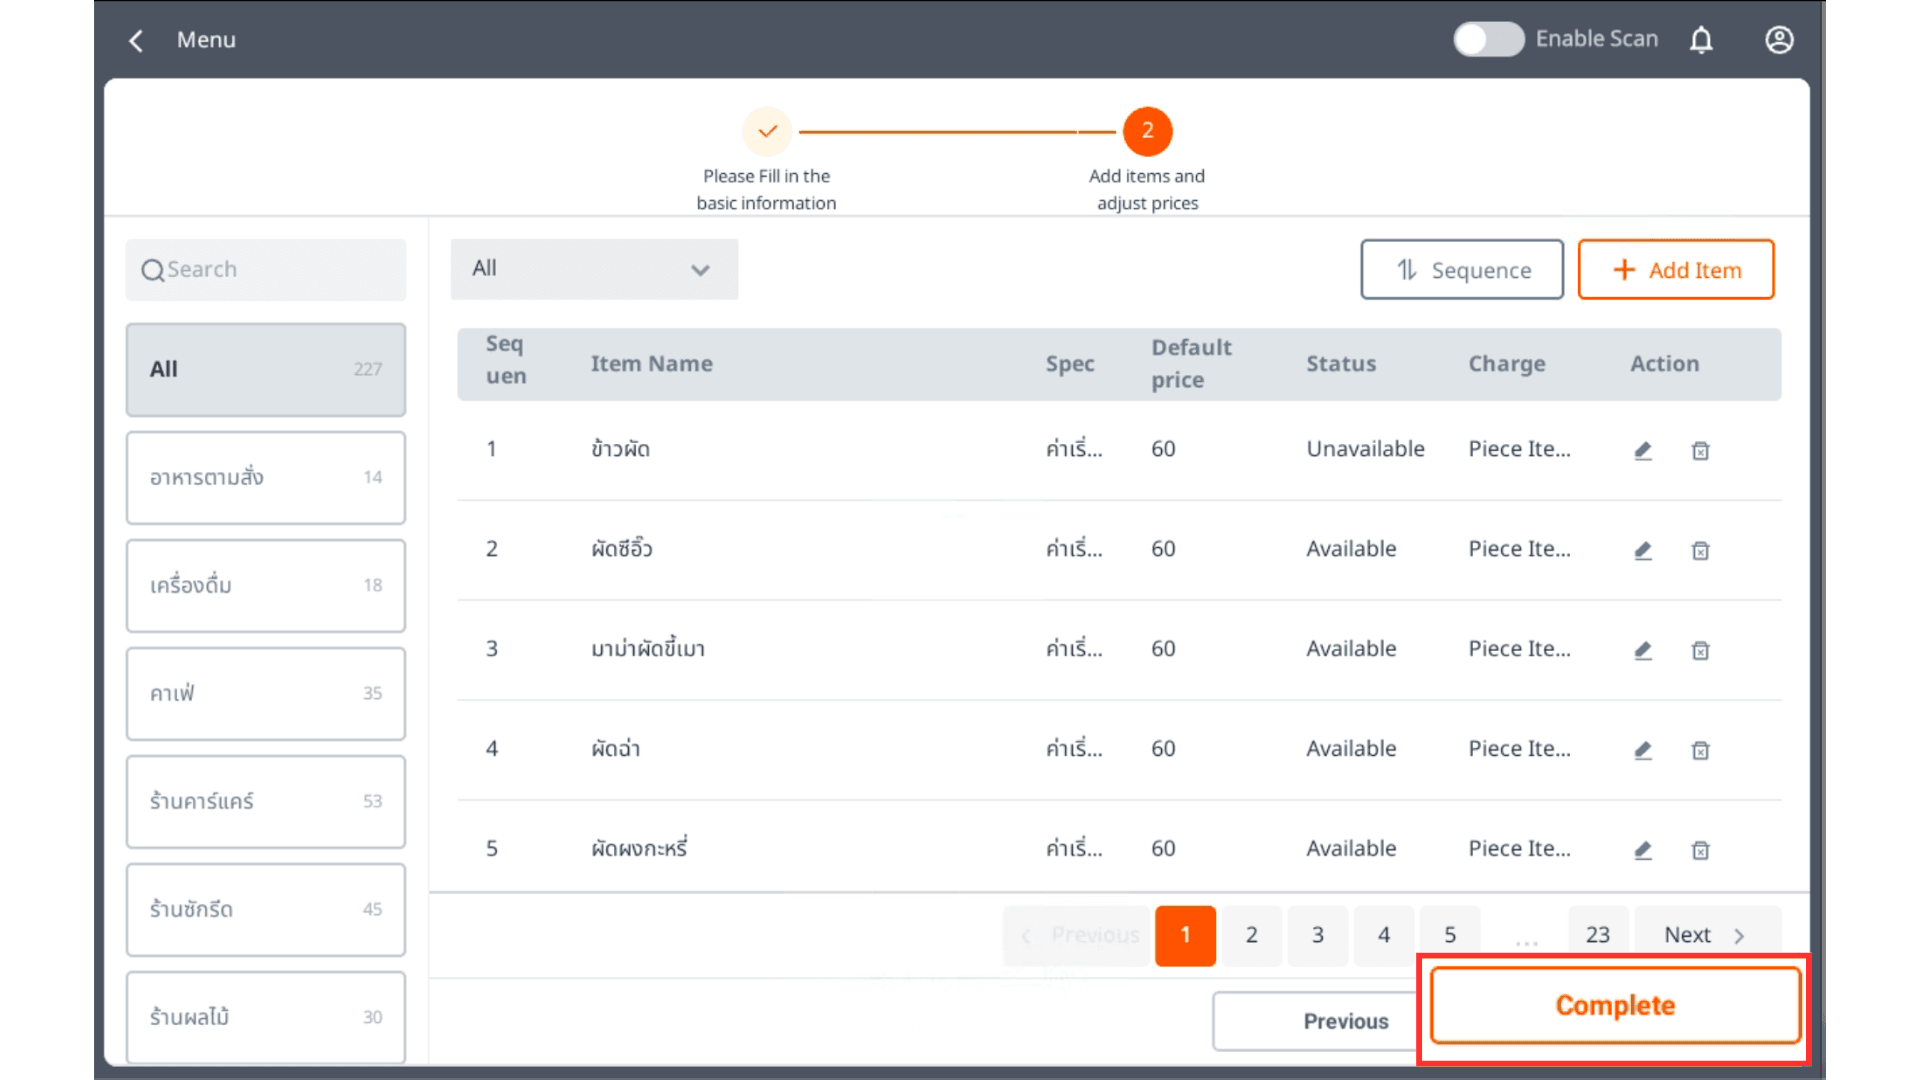This screenshot has height=1080, width=1920.
Task: Select the คาเฟ่ category
Action: pos(265,694)
